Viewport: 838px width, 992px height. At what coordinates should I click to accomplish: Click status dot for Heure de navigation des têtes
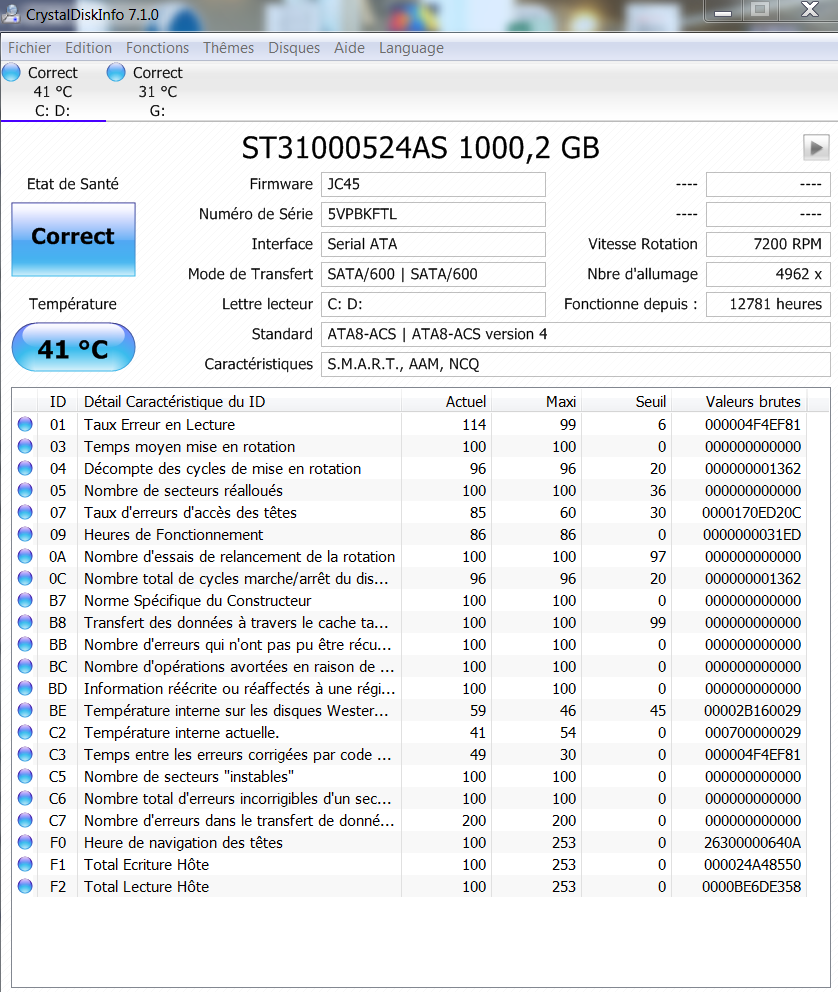pos(25,842)
